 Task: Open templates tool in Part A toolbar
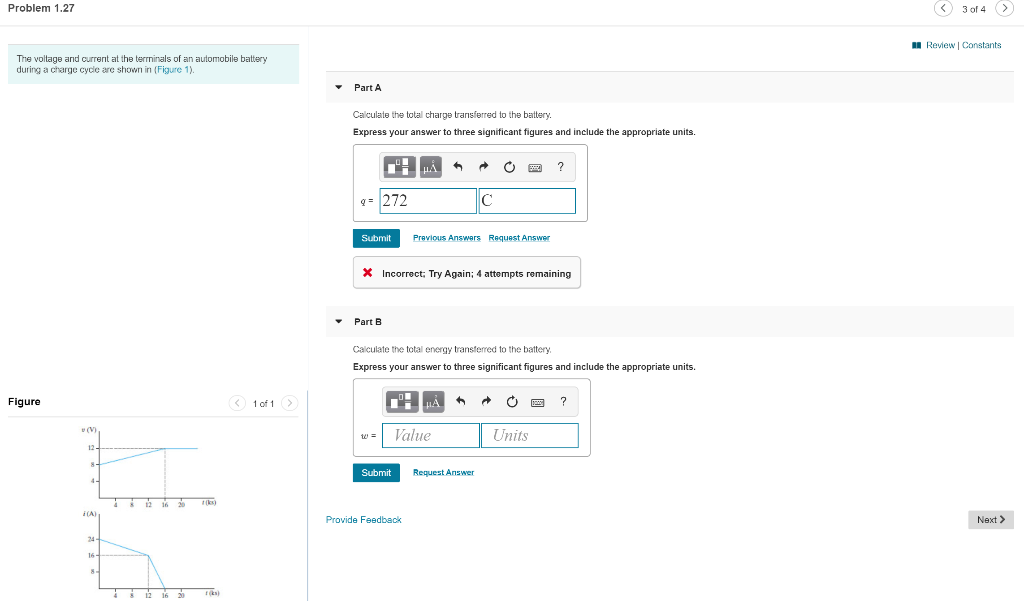tap(399, 167)
